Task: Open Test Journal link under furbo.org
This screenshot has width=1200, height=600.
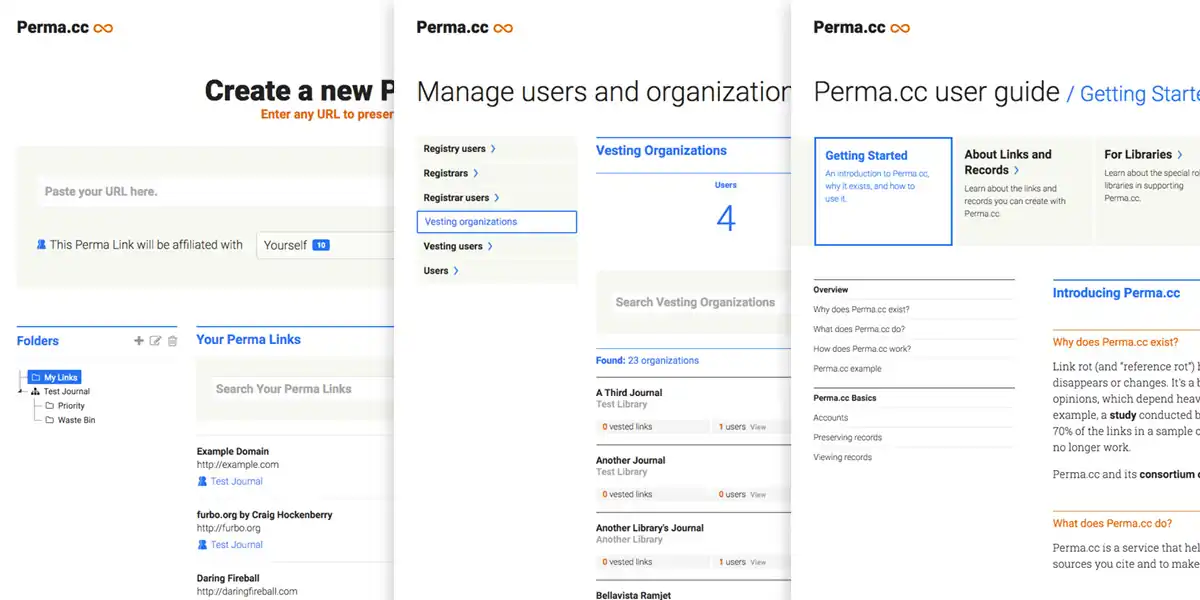Action: coord(237,545)
